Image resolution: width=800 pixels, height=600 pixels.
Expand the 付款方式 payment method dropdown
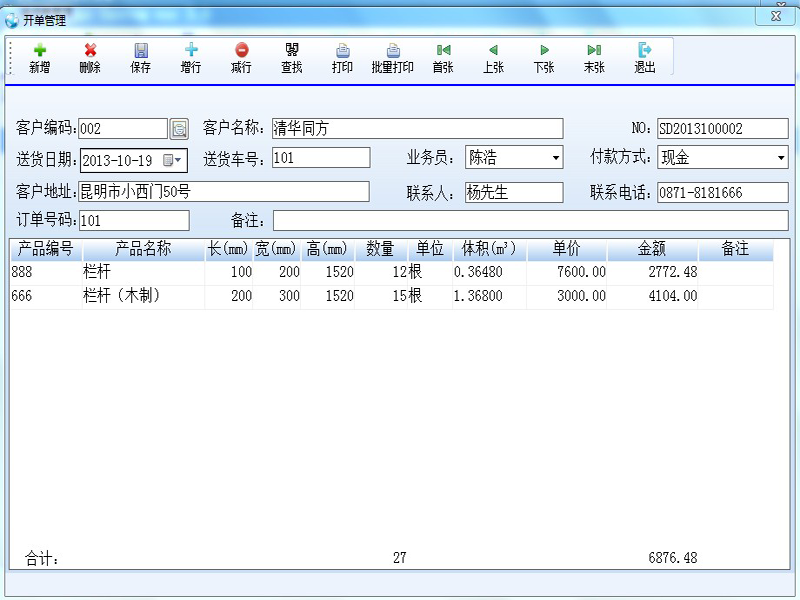[x=780, y=158]
